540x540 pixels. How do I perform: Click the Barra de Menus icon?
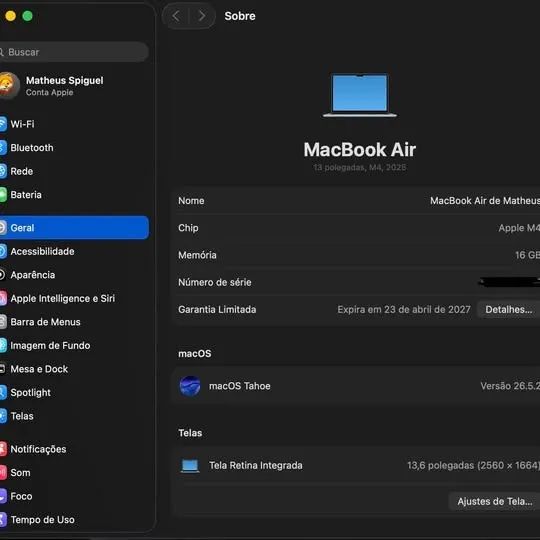coord(3,322)
